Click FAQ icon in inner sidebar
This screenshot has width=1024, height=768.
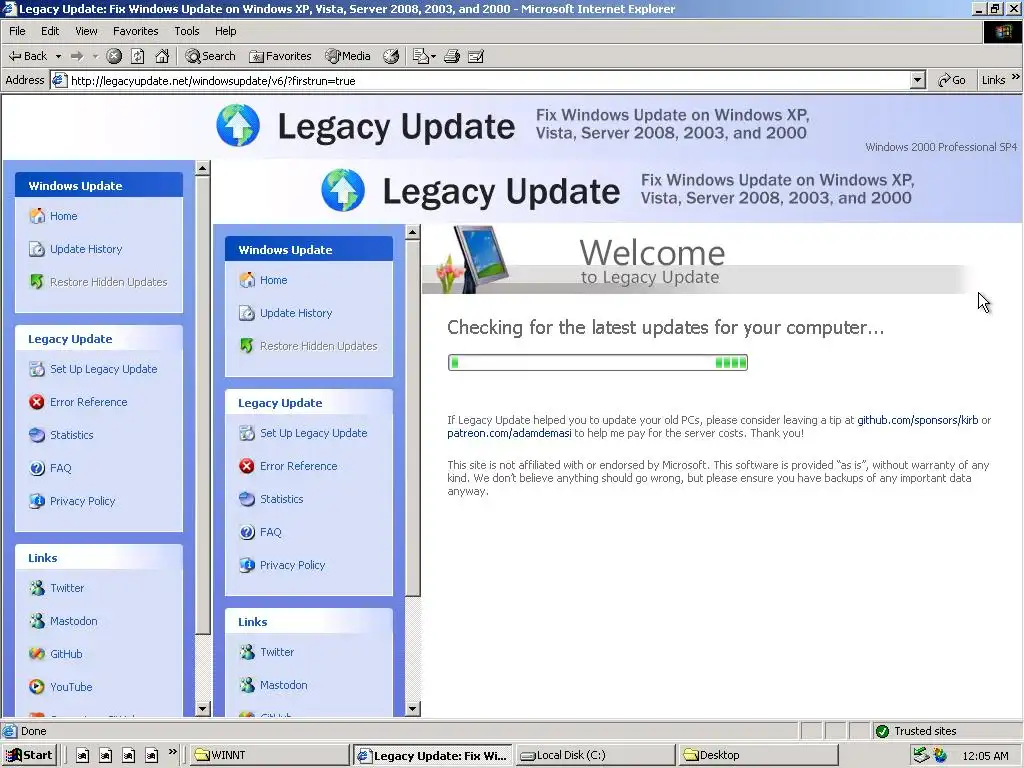[247, 532]
